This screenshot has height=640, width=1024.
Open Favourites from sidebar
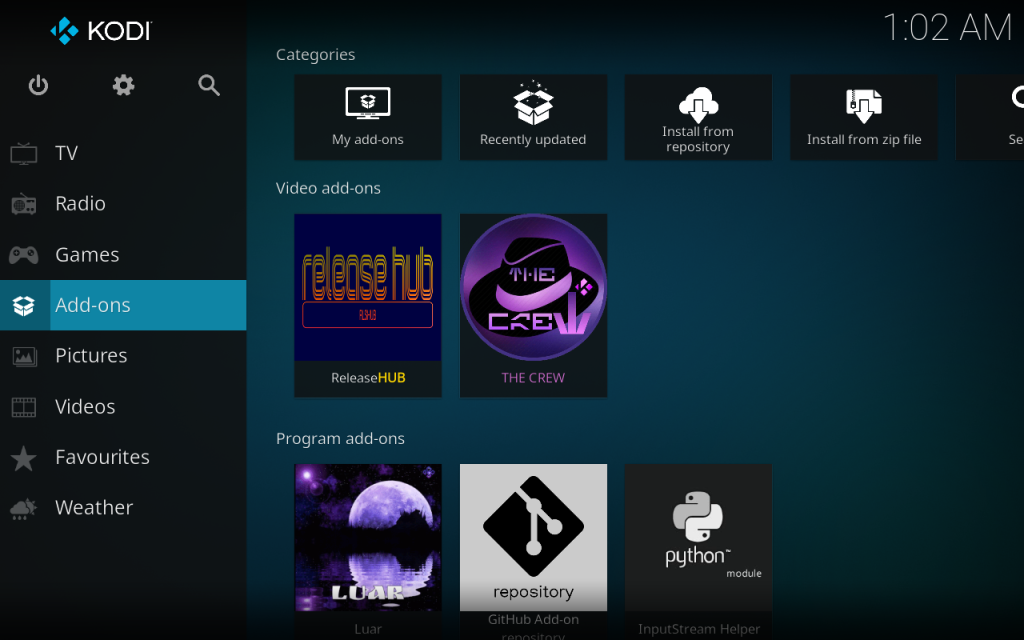pyautogui.click(x=102, y=457)
